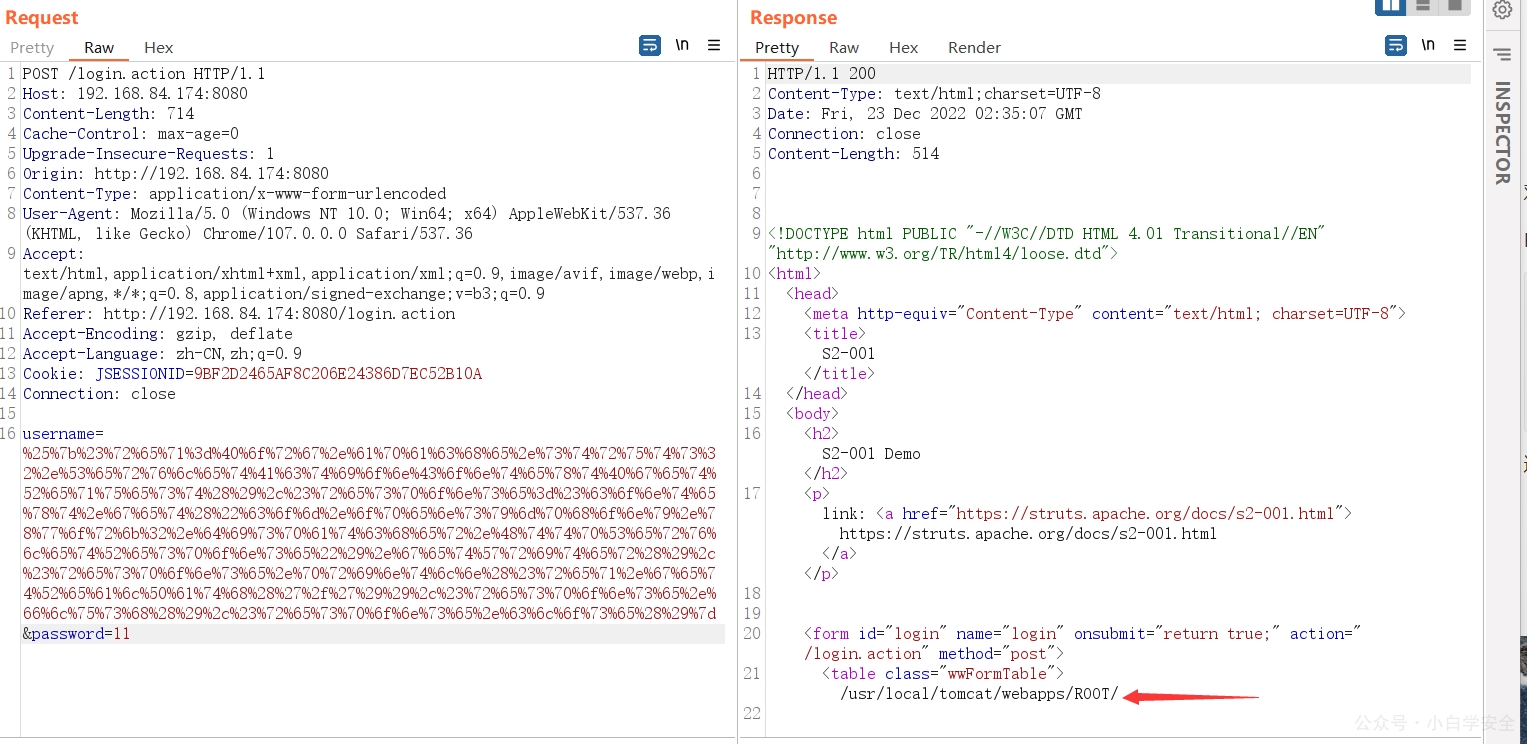The height and width of the screenshot is (744, 1527).
Task: Click the Accept-Language zh-CN header
Action: click(162, 353)
